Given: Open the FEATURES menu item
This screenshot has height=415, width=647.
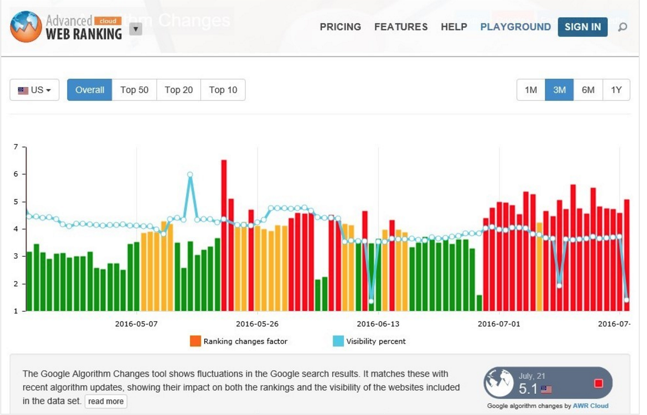Looking at the screenshot, I should pos(401,27).
